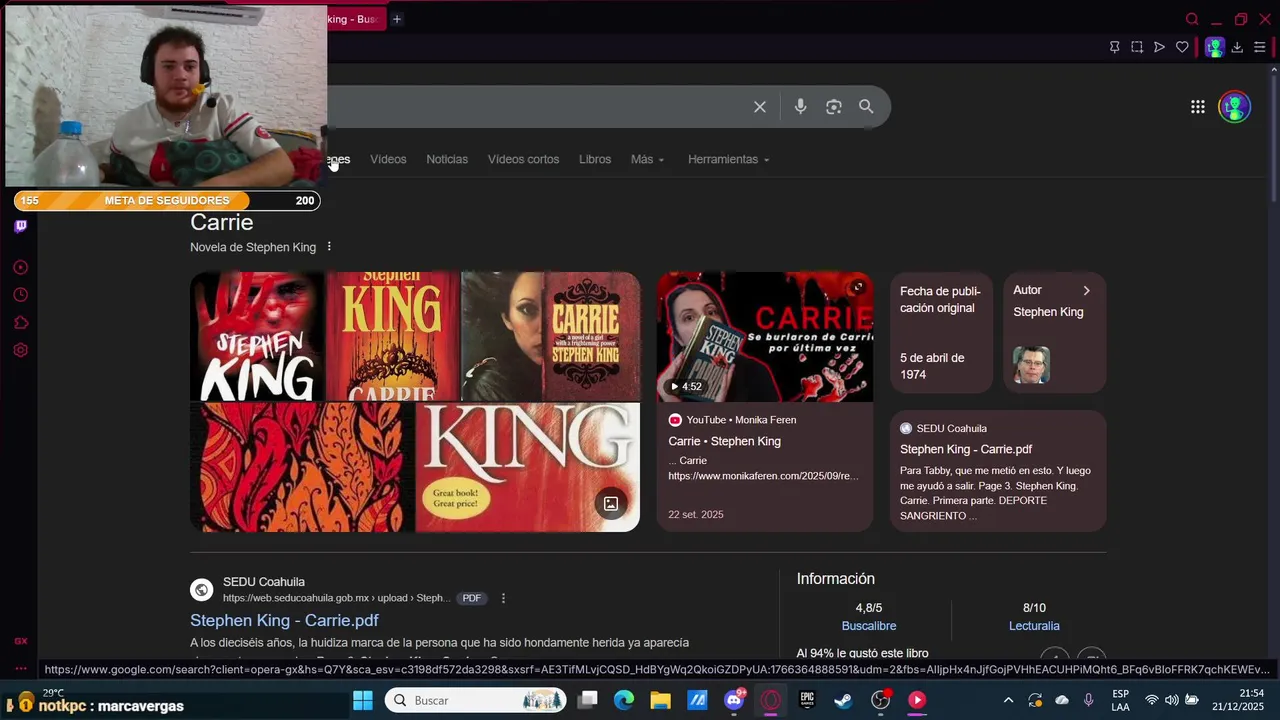The image size is (1280, 720).
Task: Expand the Herramientas dropdown
Action: point(729,159)
